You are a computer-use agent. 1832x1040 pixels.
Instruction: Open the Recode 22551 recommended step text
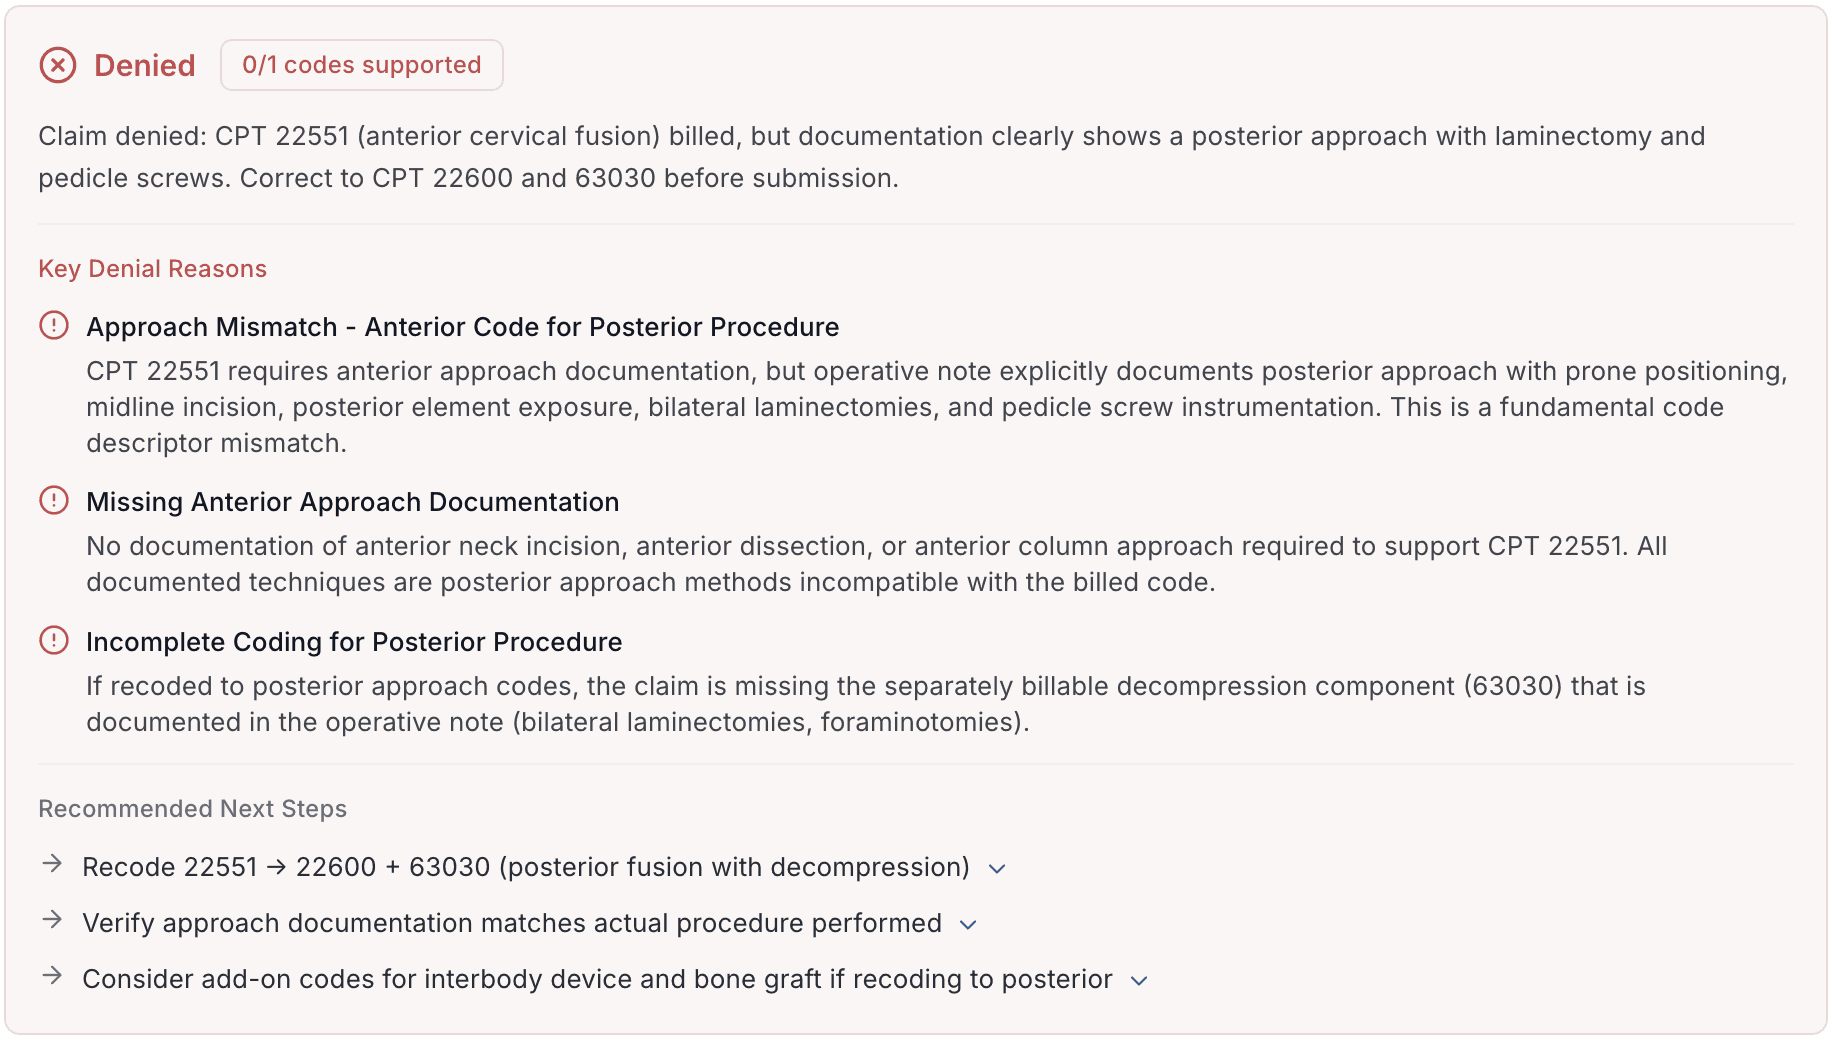coord(526,867)
